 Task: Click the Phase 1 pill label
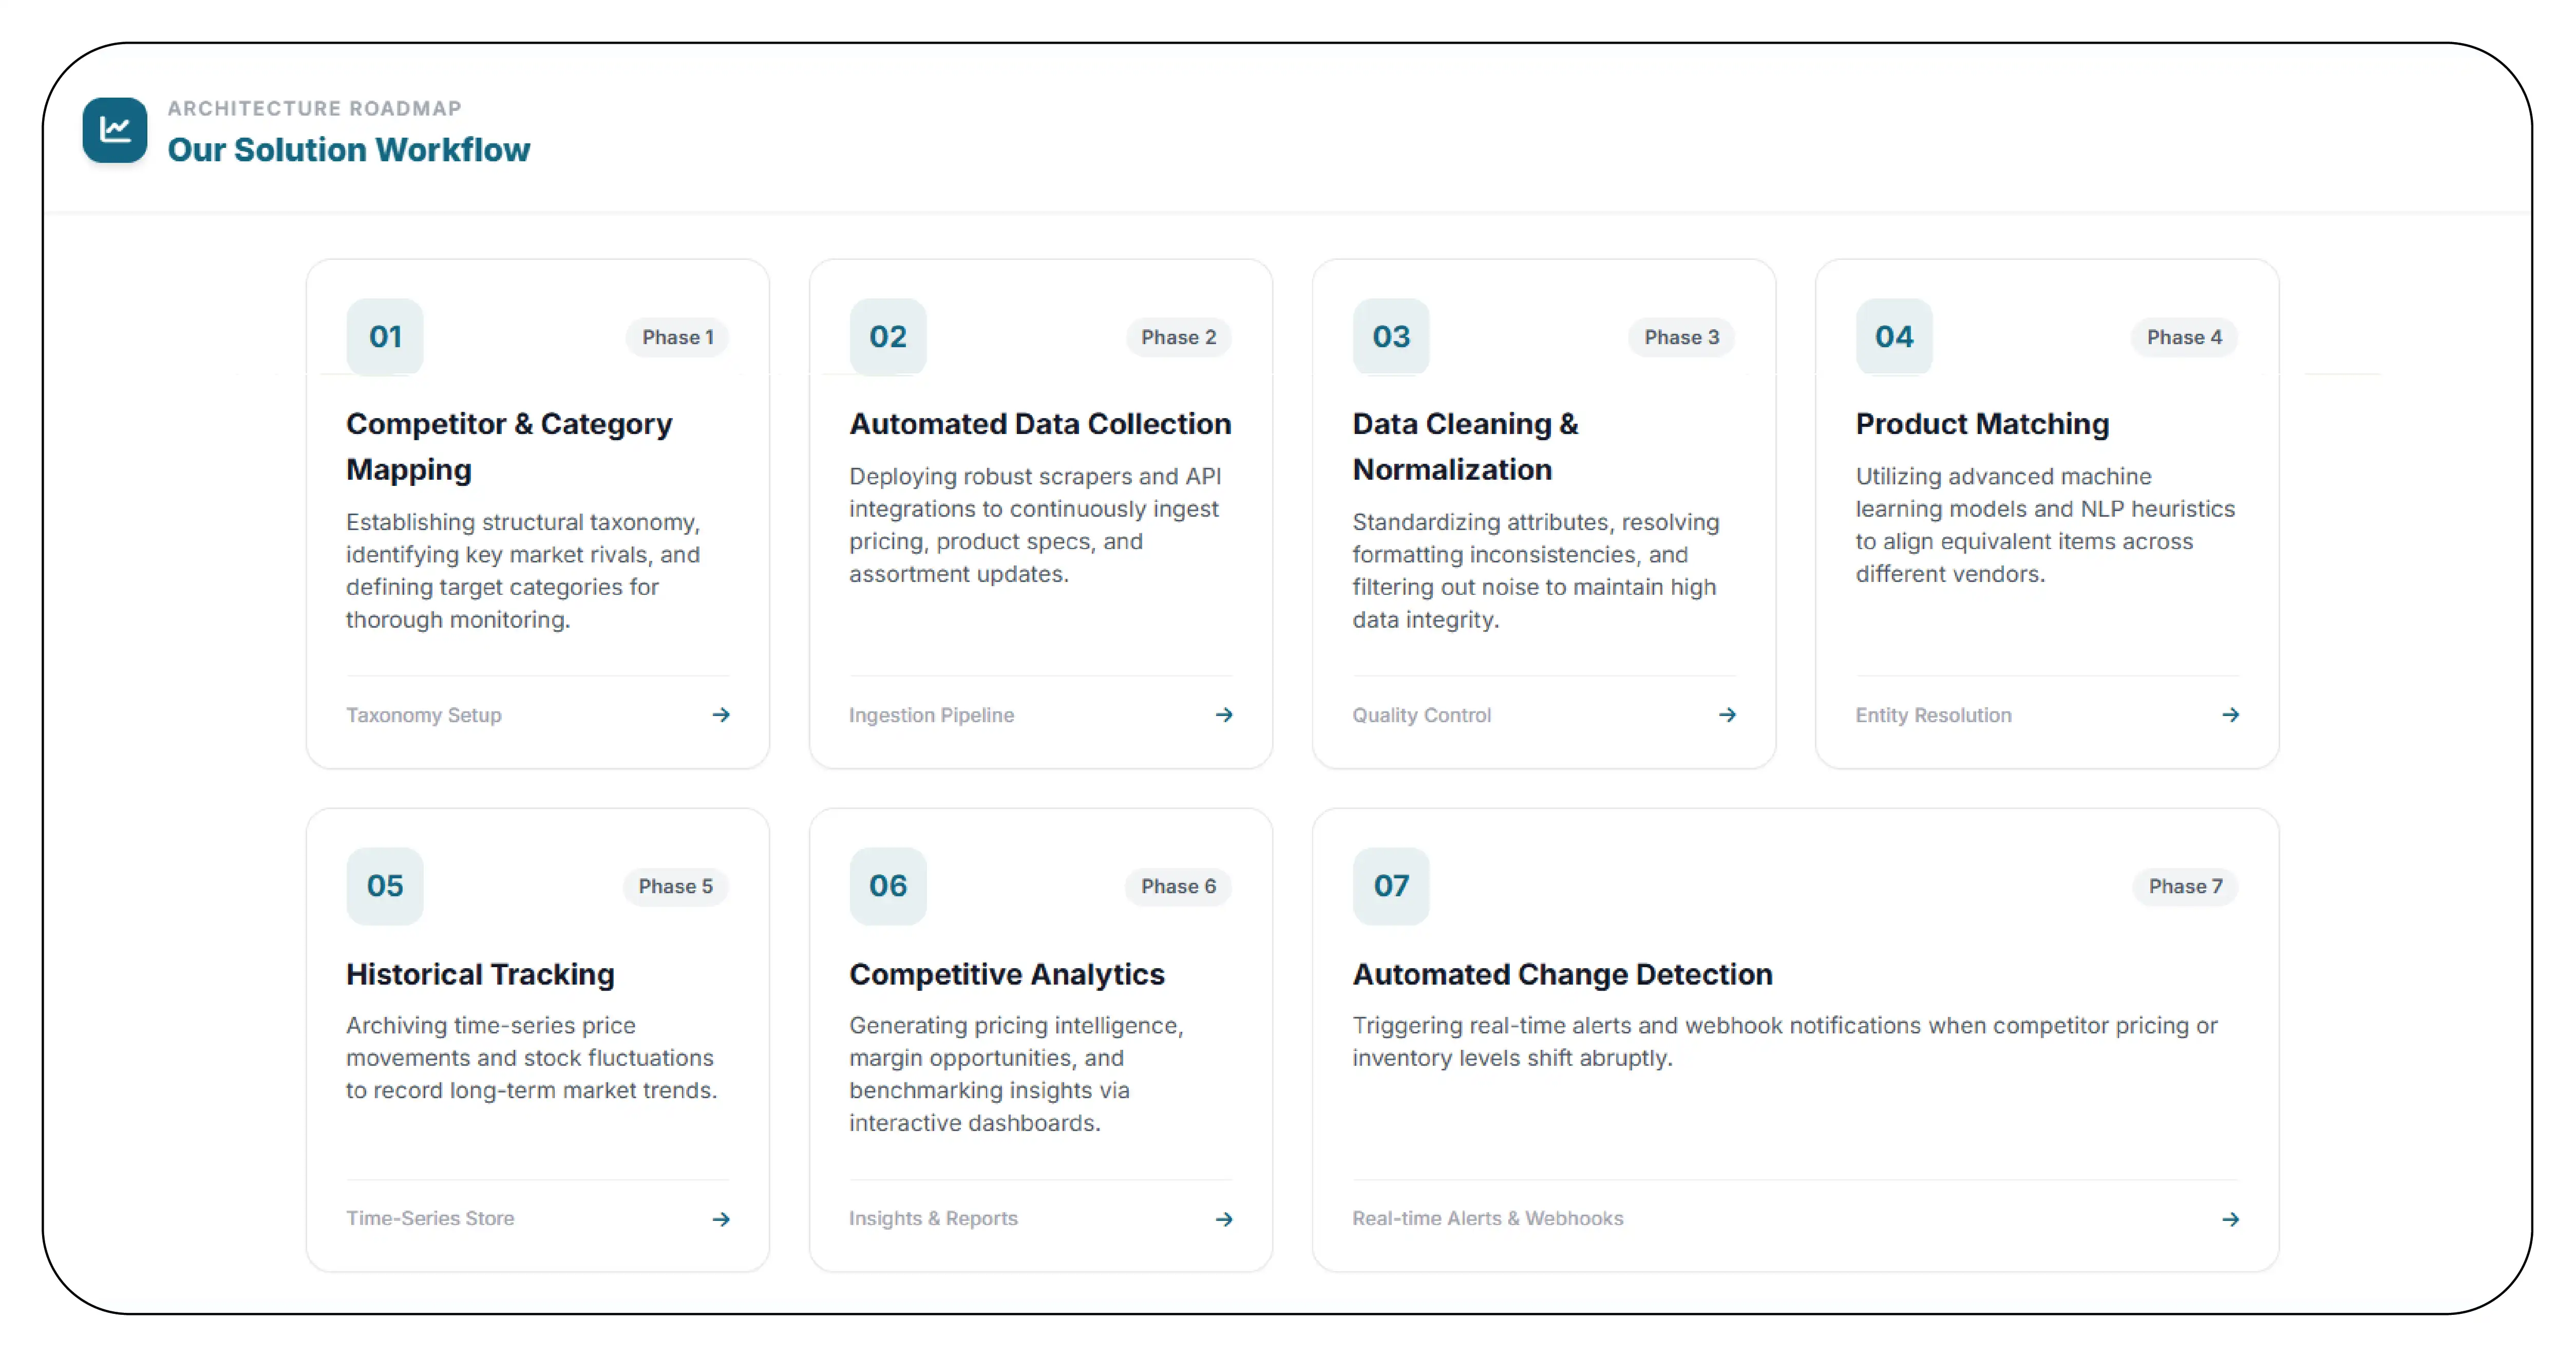tap(678, 337)
